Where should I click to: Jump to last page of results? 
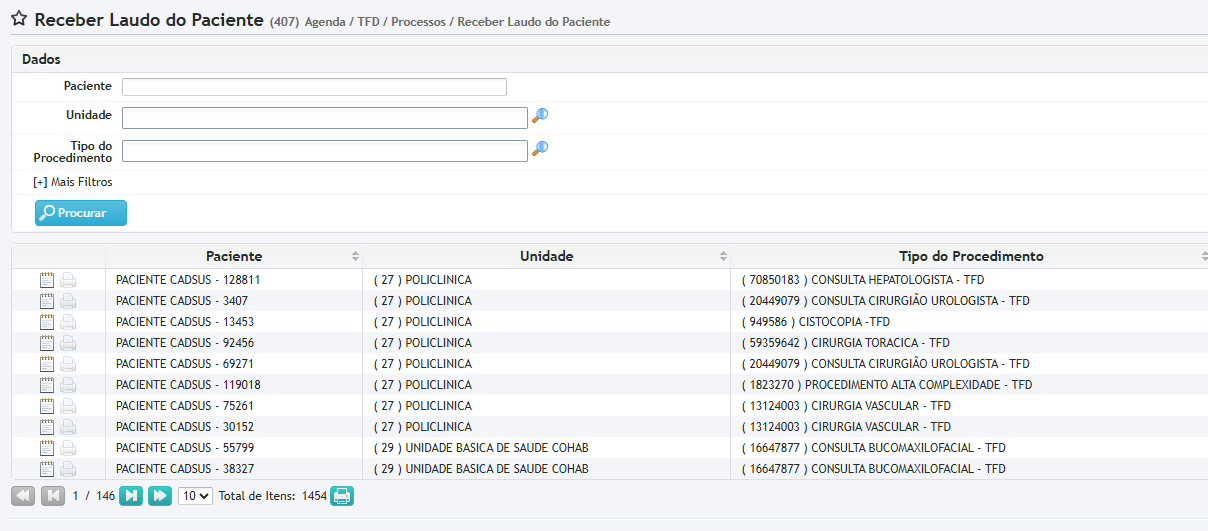[x=160, y=496]
